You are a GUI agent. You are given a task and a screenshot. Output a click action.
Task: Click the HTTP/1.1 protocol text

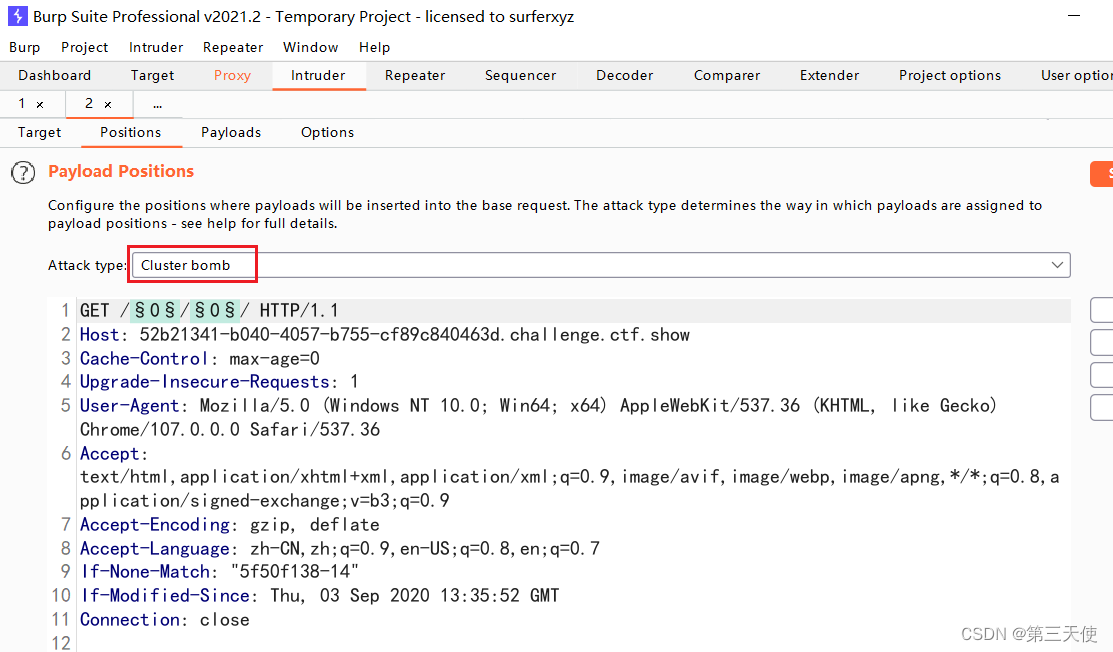click(299, 311)
